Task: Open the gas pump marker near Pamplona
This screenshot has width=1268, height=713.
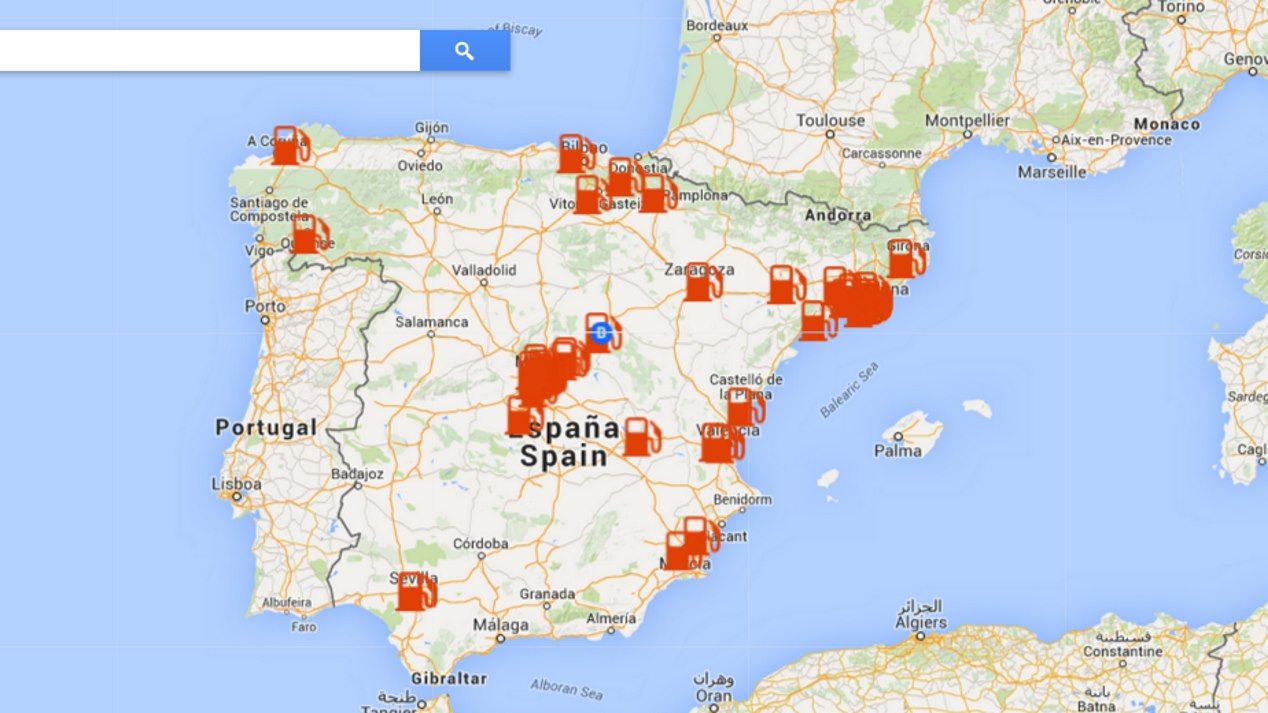Action: (x=656, y=193)
